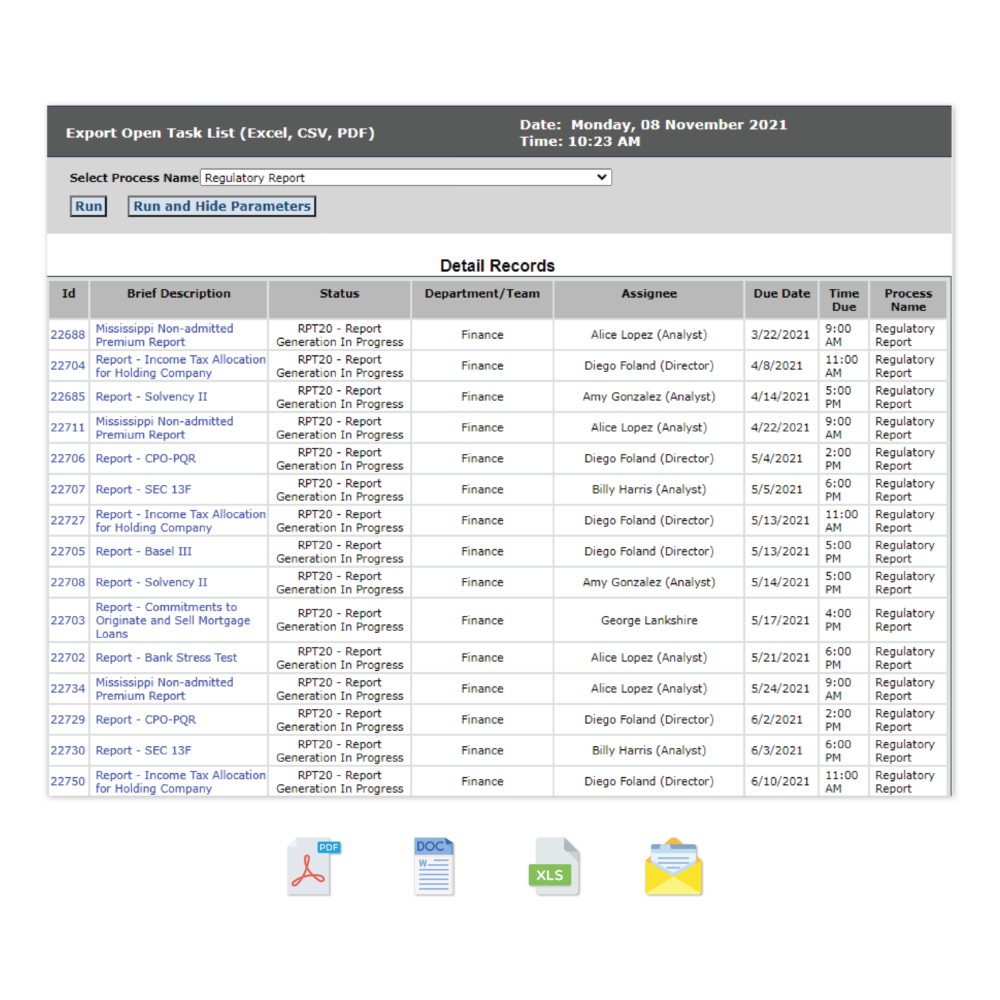Click the Process Name column header

pos(908,299)
